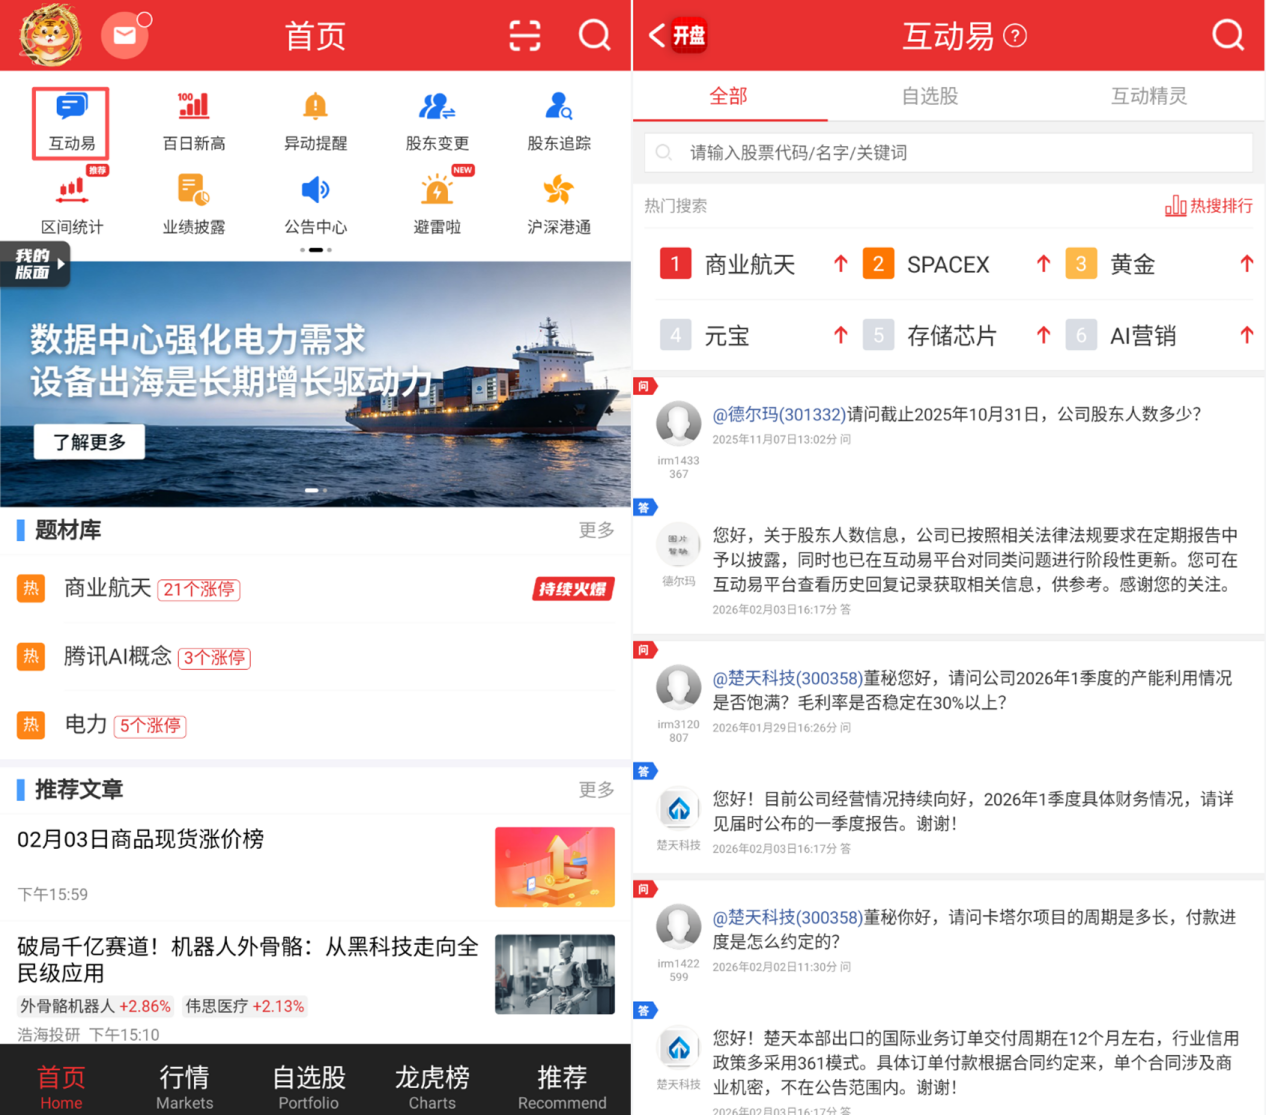This screenshot has width=1266, height=1115.
Task: Expand 推荐文章 with 更多
Action: point(596,790)
